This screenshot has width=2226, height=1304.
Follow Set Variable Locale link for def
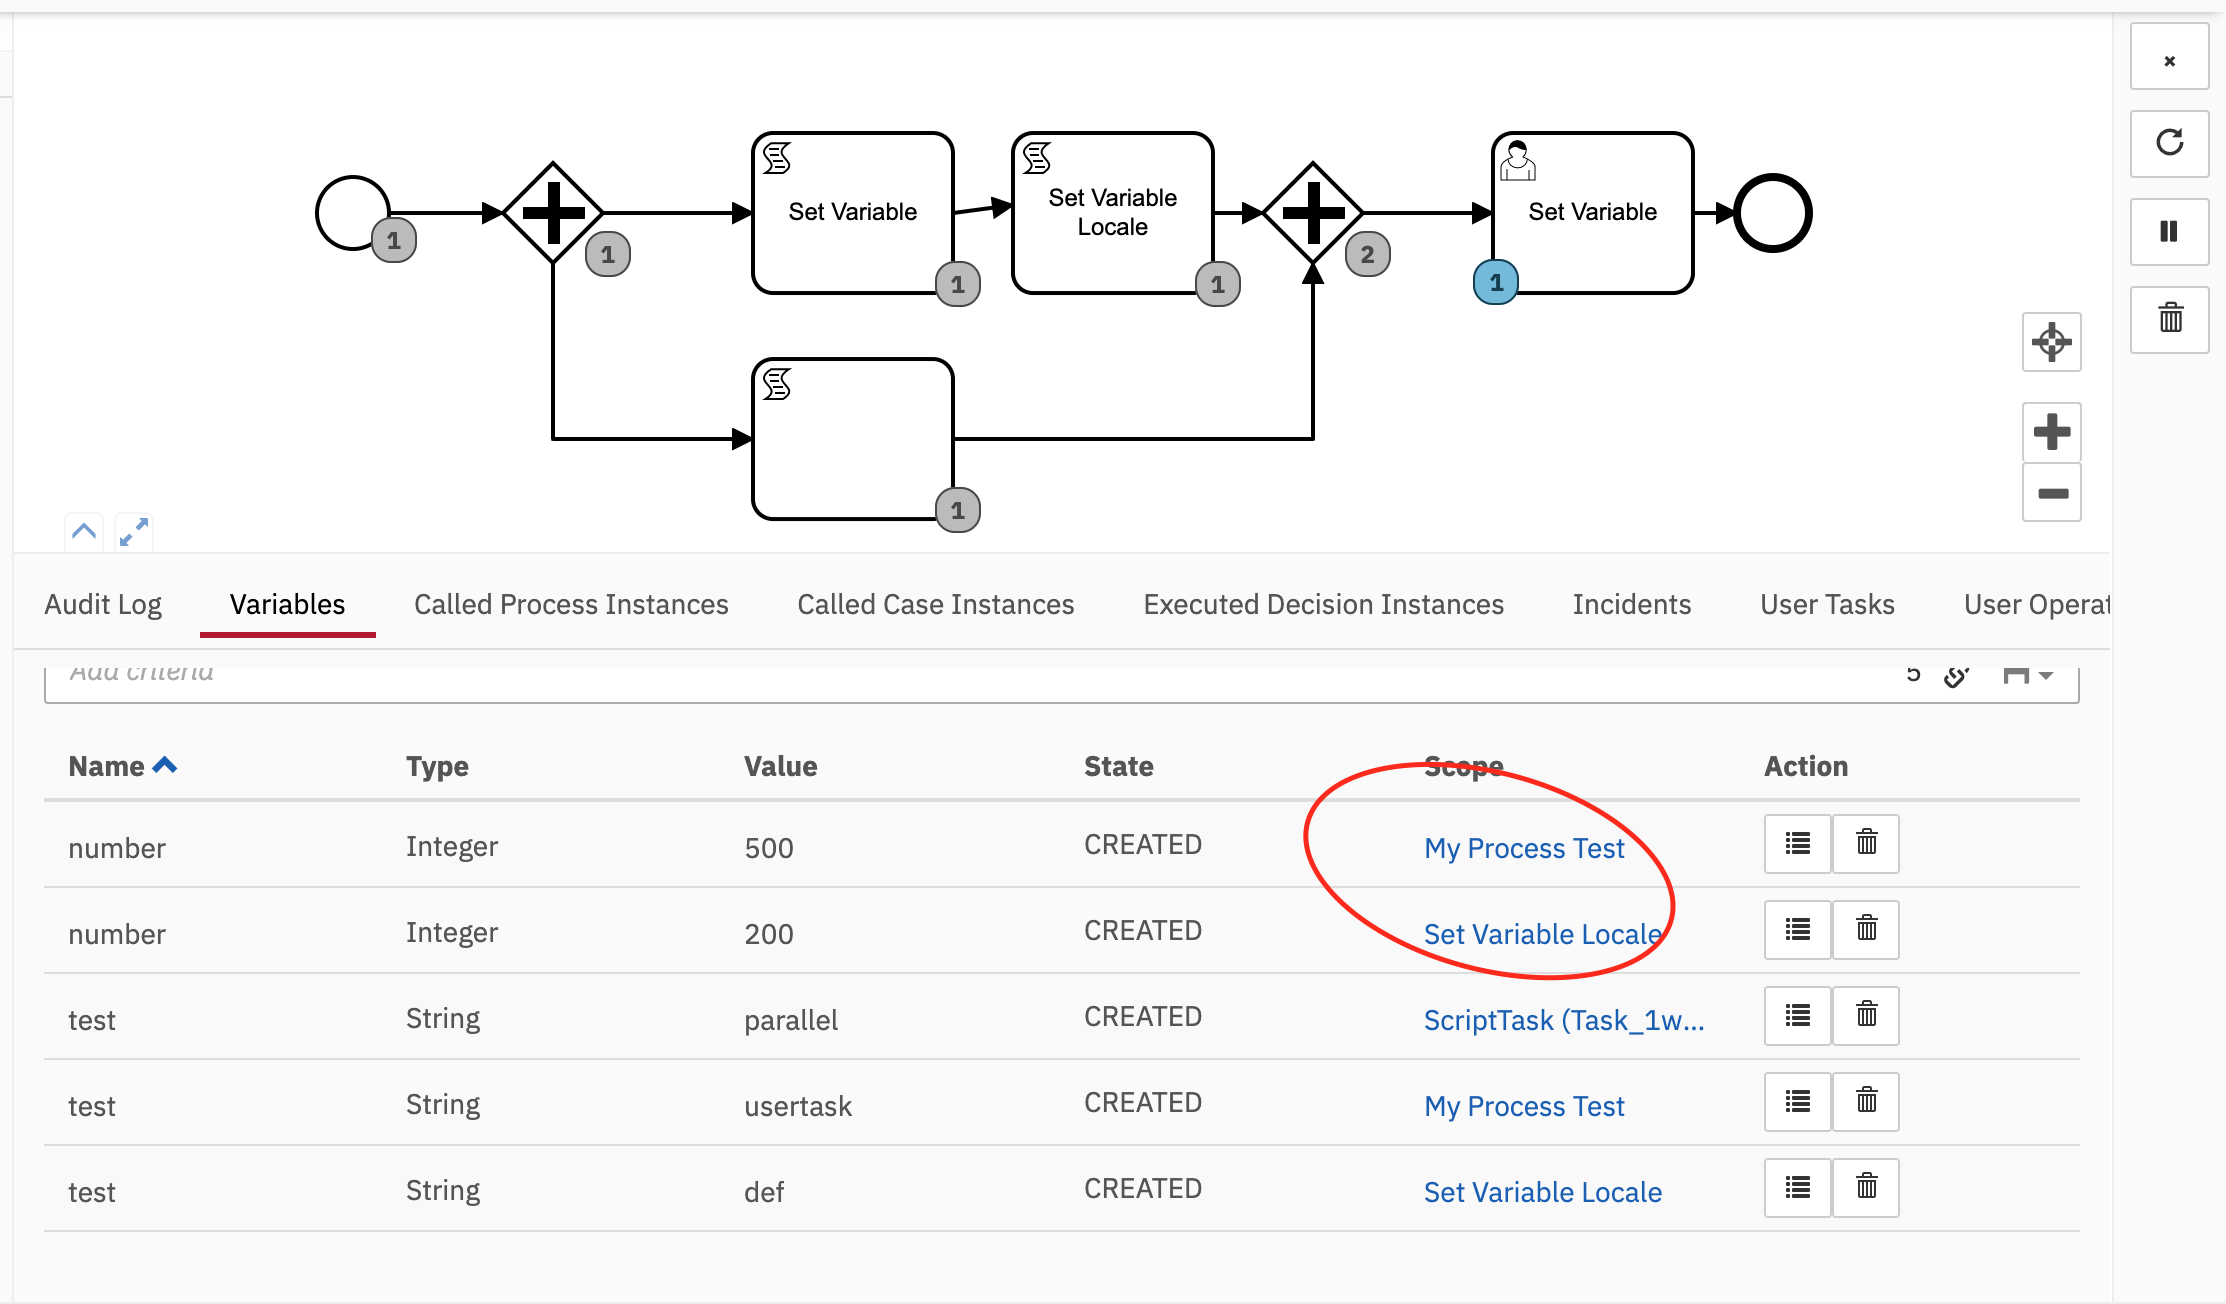pos(1542,1192)
